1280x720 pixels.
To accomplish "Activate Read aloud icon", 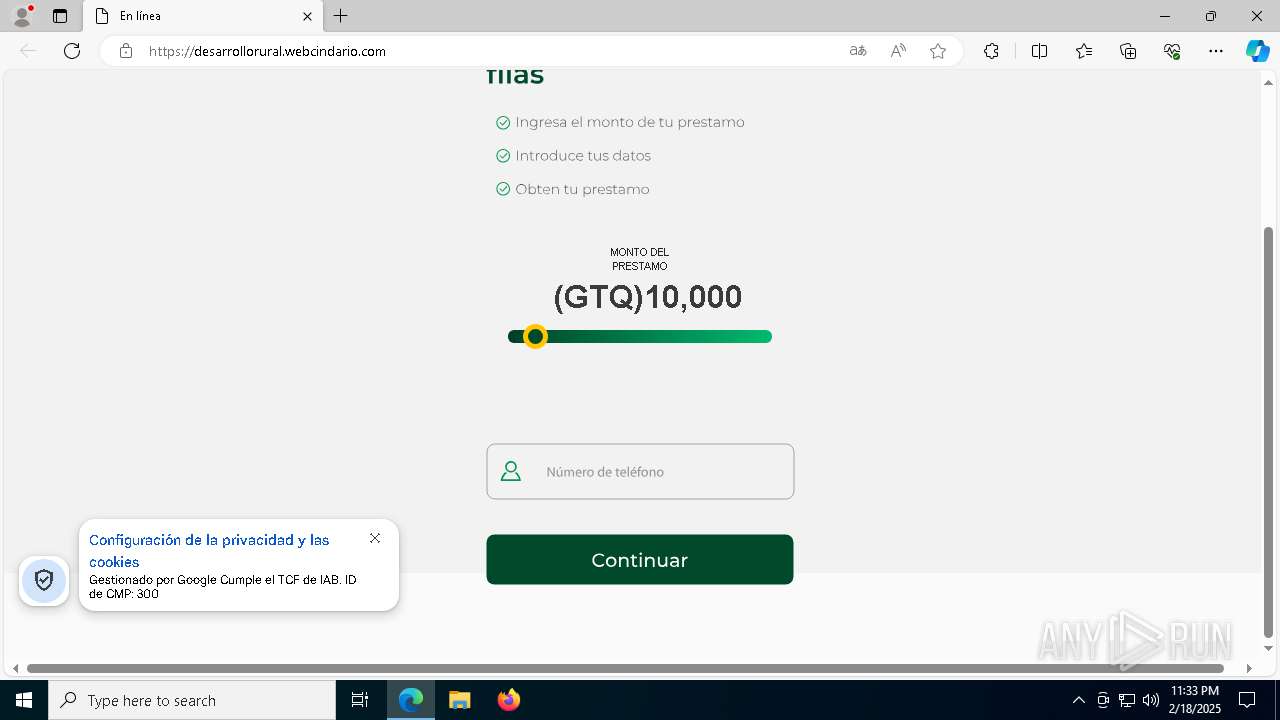I will pyautogui.click(x=898, y=51).
